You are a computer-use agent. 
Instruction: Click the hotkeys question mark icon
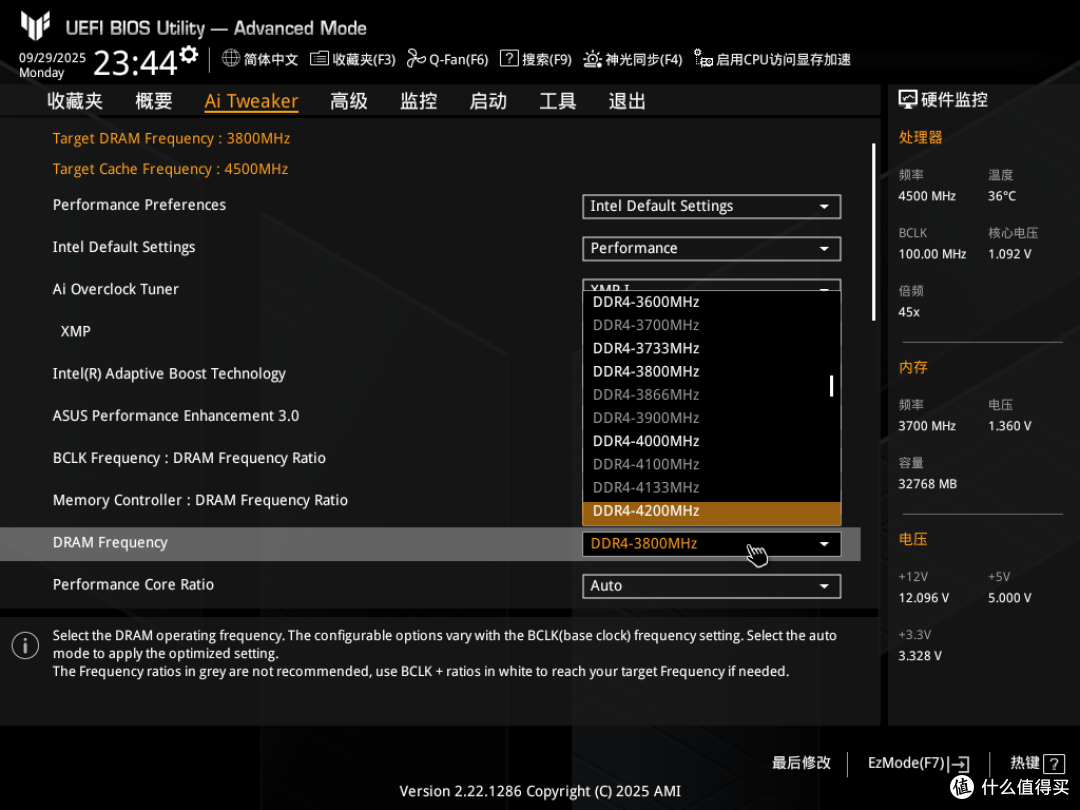[1054, 763]
